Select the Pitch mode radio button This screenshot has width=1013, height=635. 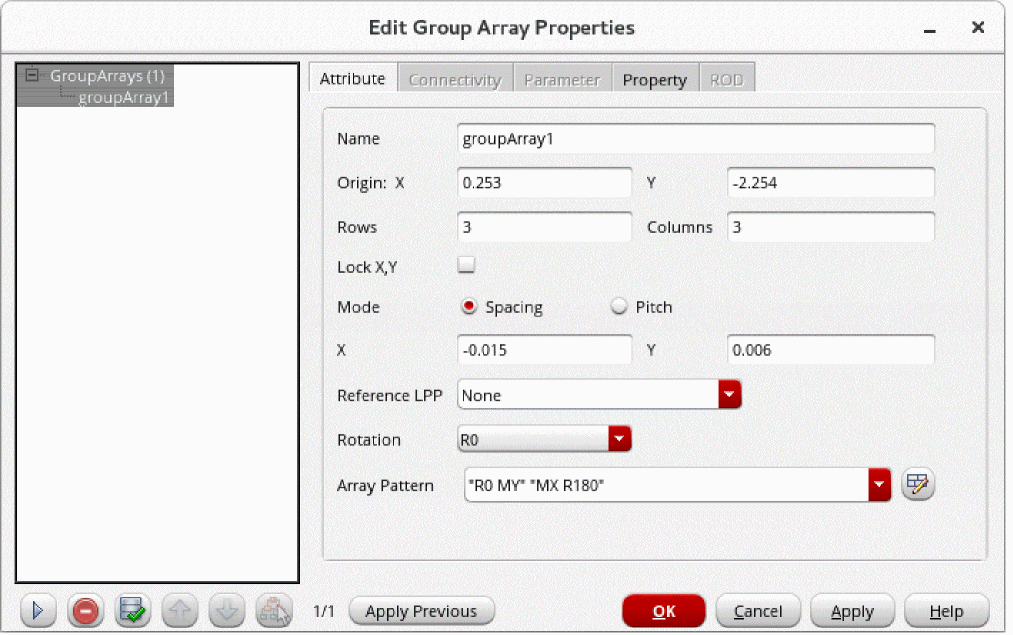pyautogui.click(x=618, y=307)
